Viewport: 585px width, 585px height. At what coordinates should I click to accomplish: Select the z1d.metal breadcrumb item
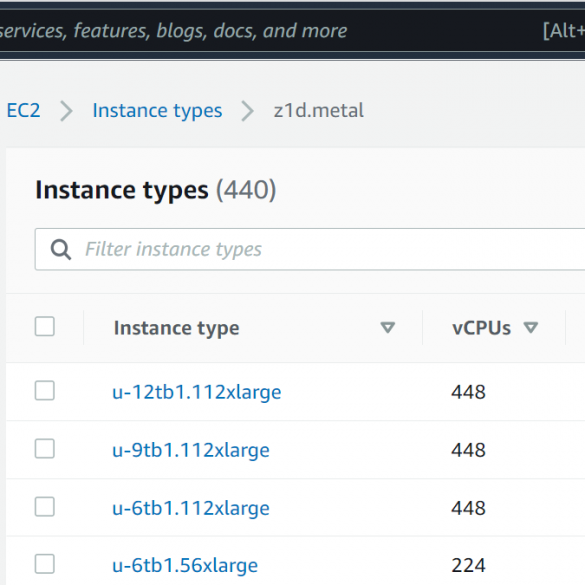click(319, 110)
